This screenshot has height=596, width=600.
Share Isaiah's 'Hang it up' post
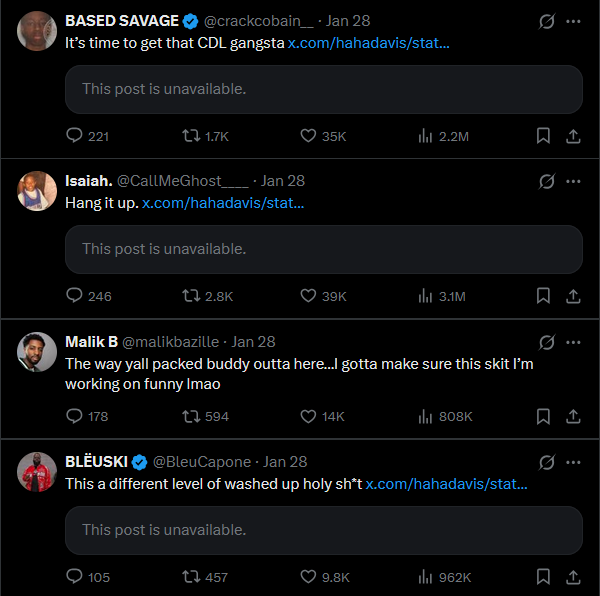(x=573, y=296)
